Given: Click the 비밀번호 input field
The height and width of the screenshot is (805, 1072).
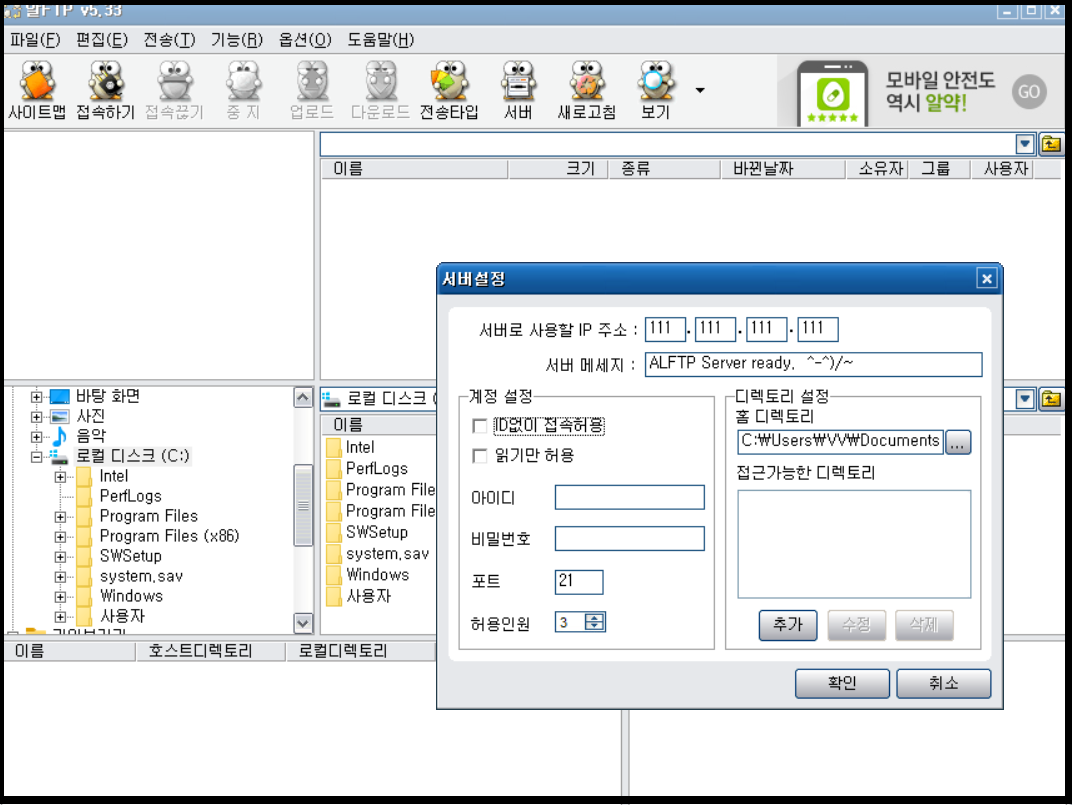Looking at the screenshot, I should coord(629,538).
